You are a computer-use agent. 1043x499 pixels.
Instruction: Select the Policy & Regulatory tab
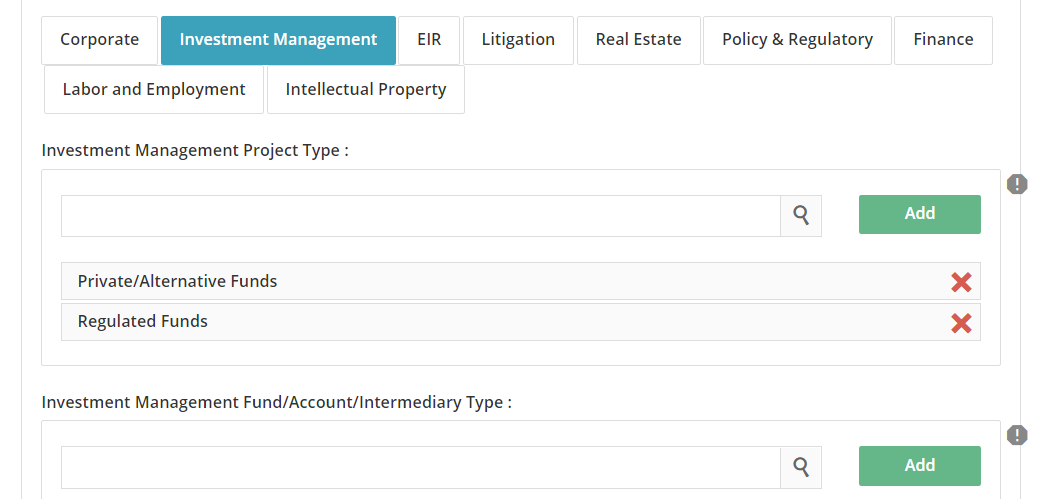coord(797,40)
